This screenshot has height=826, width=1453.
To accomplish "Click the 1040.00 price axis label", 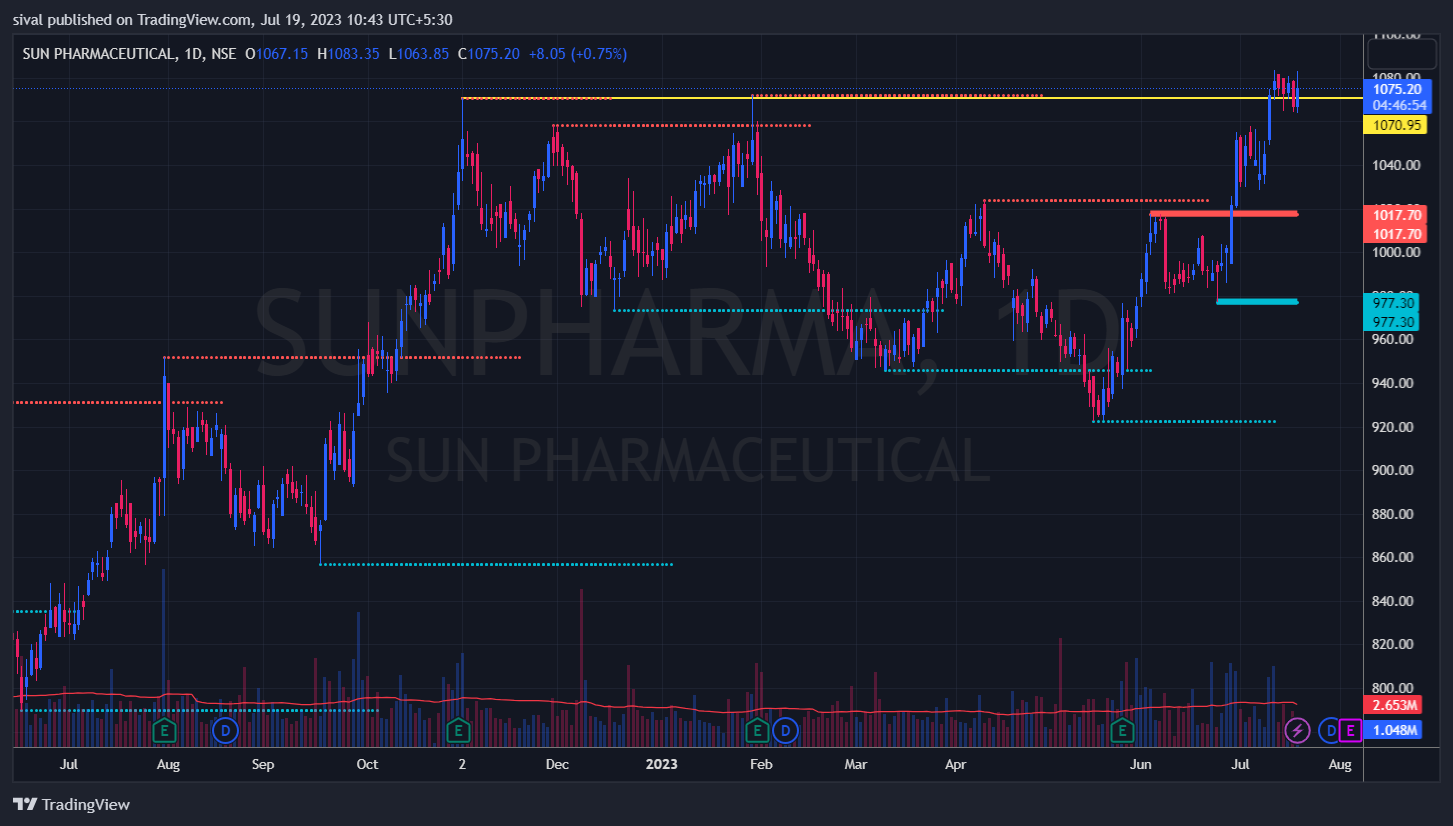I will click(1395, 165).
